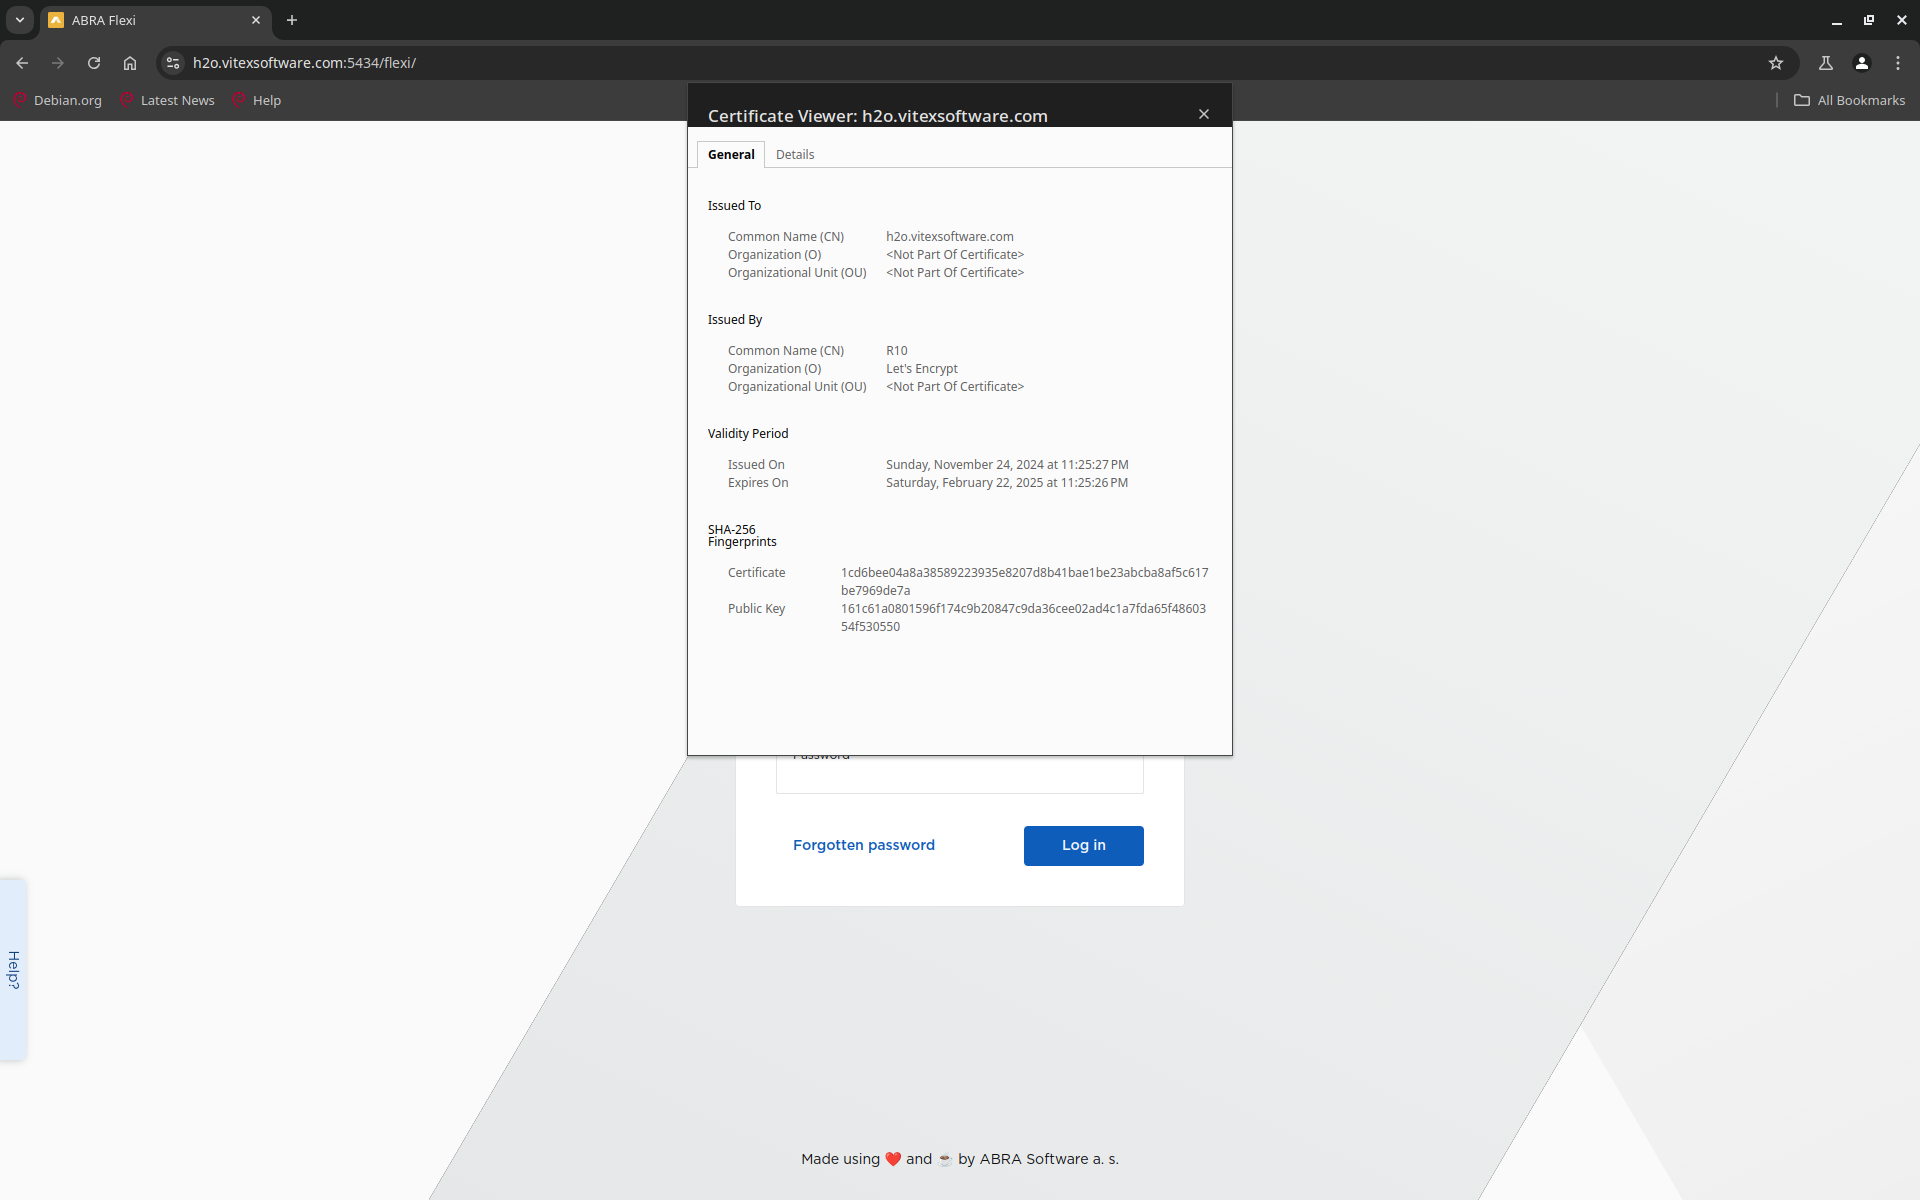The width and height of the screenshot is (1920, 1200).
Task: Click the SHA-256 Fingerprints heading
Action: tap(742, 536)
